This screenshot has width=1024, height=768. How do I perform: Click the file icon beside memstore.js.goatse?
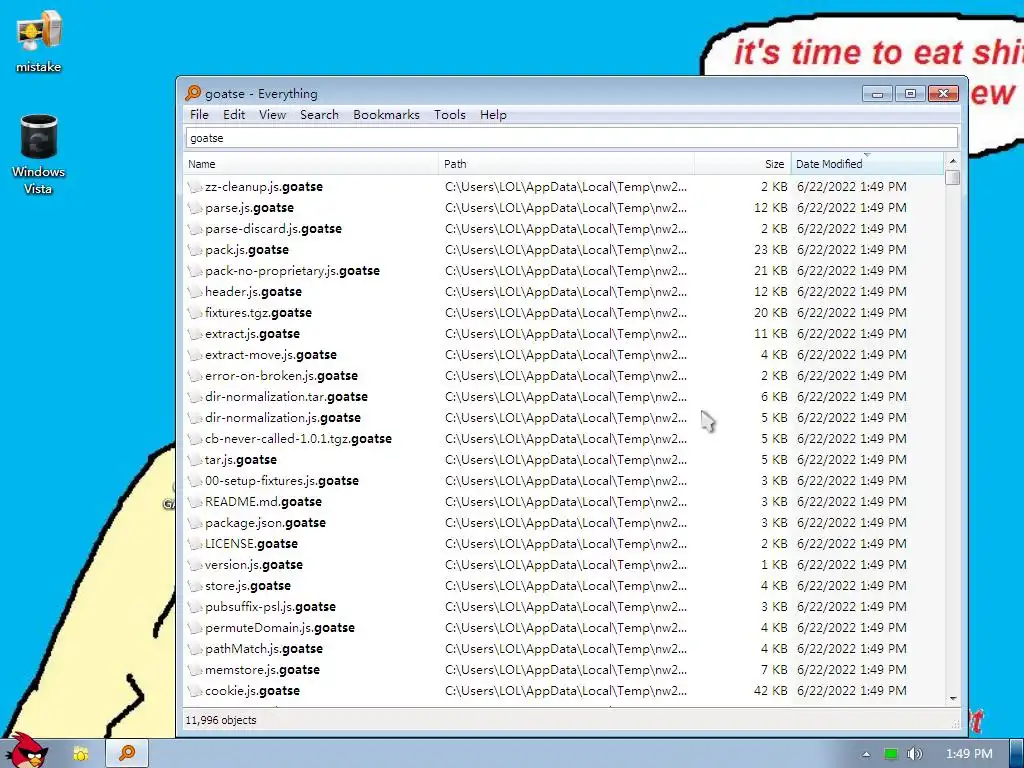pyautogui.click(x=195, y=669)
